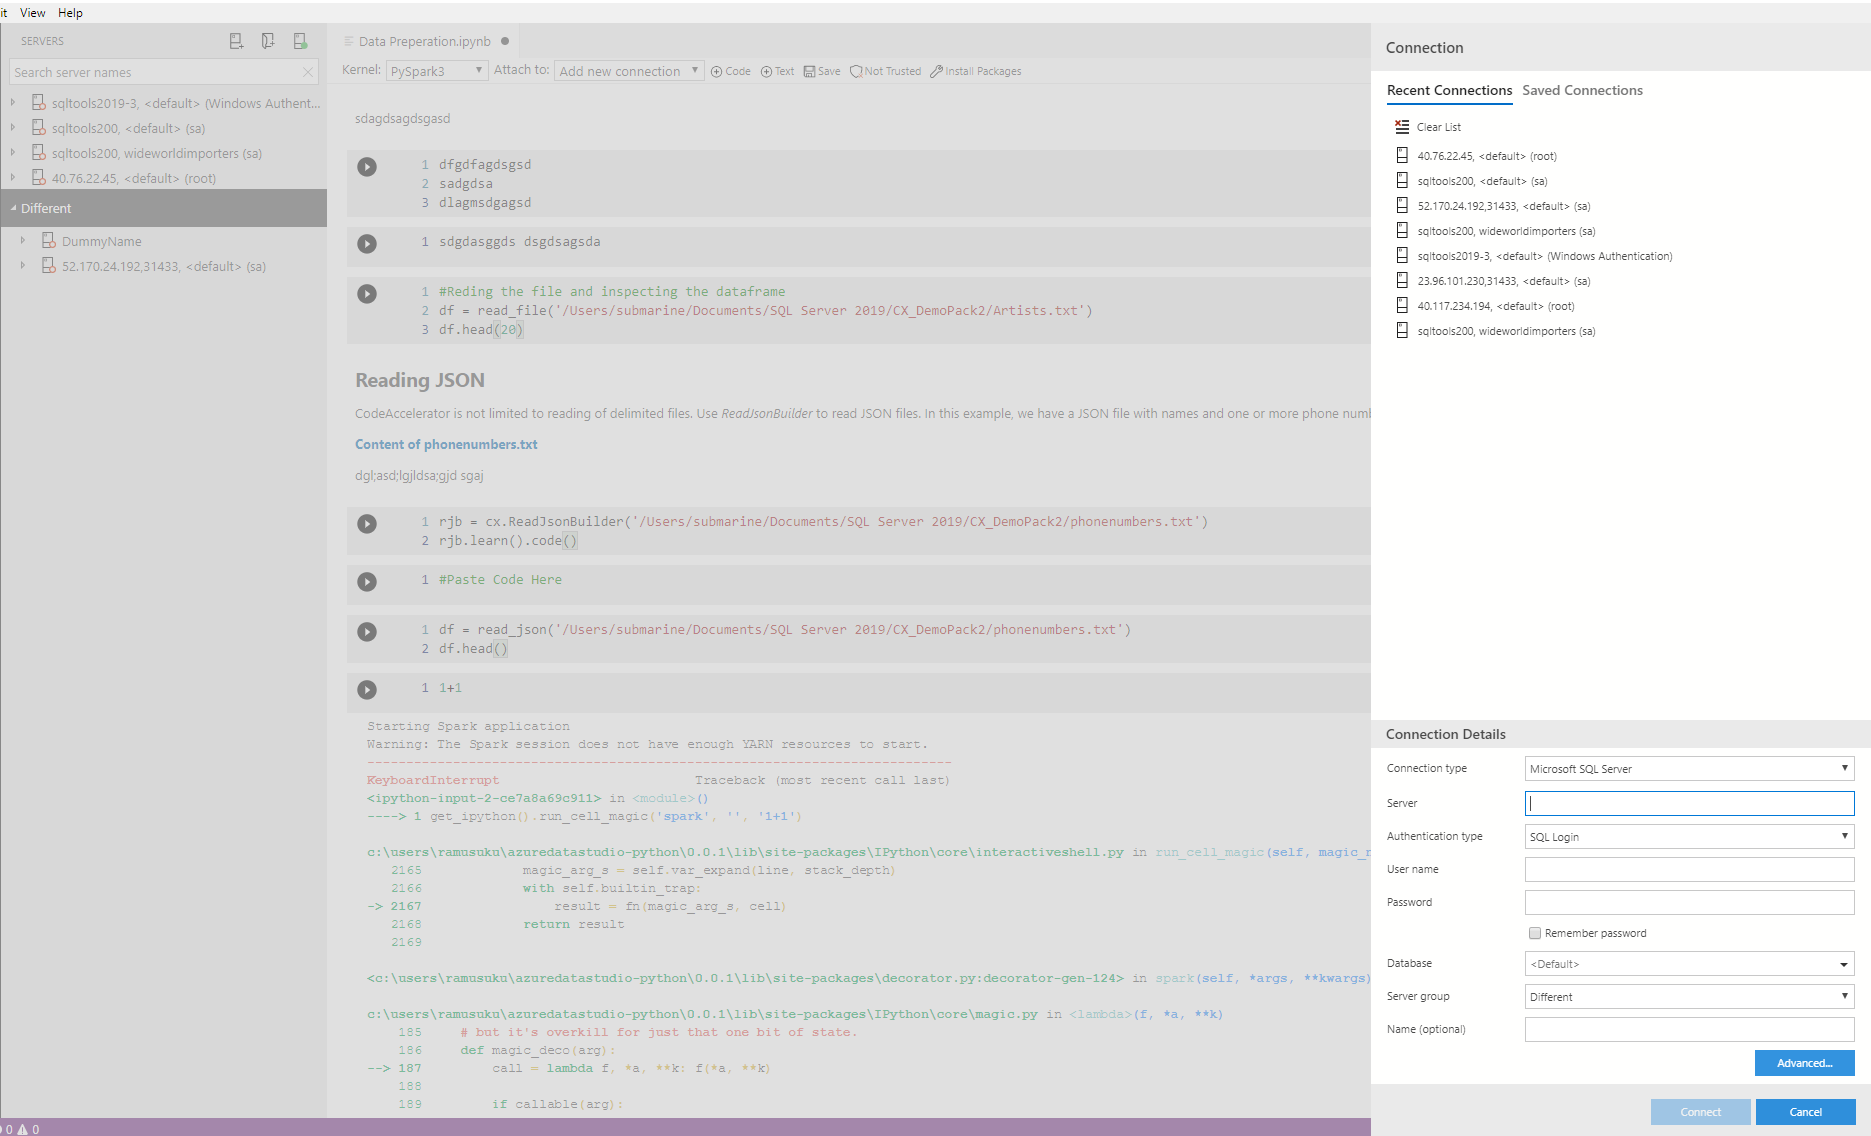Switch to Saved Connections tab

point(1582,90)
